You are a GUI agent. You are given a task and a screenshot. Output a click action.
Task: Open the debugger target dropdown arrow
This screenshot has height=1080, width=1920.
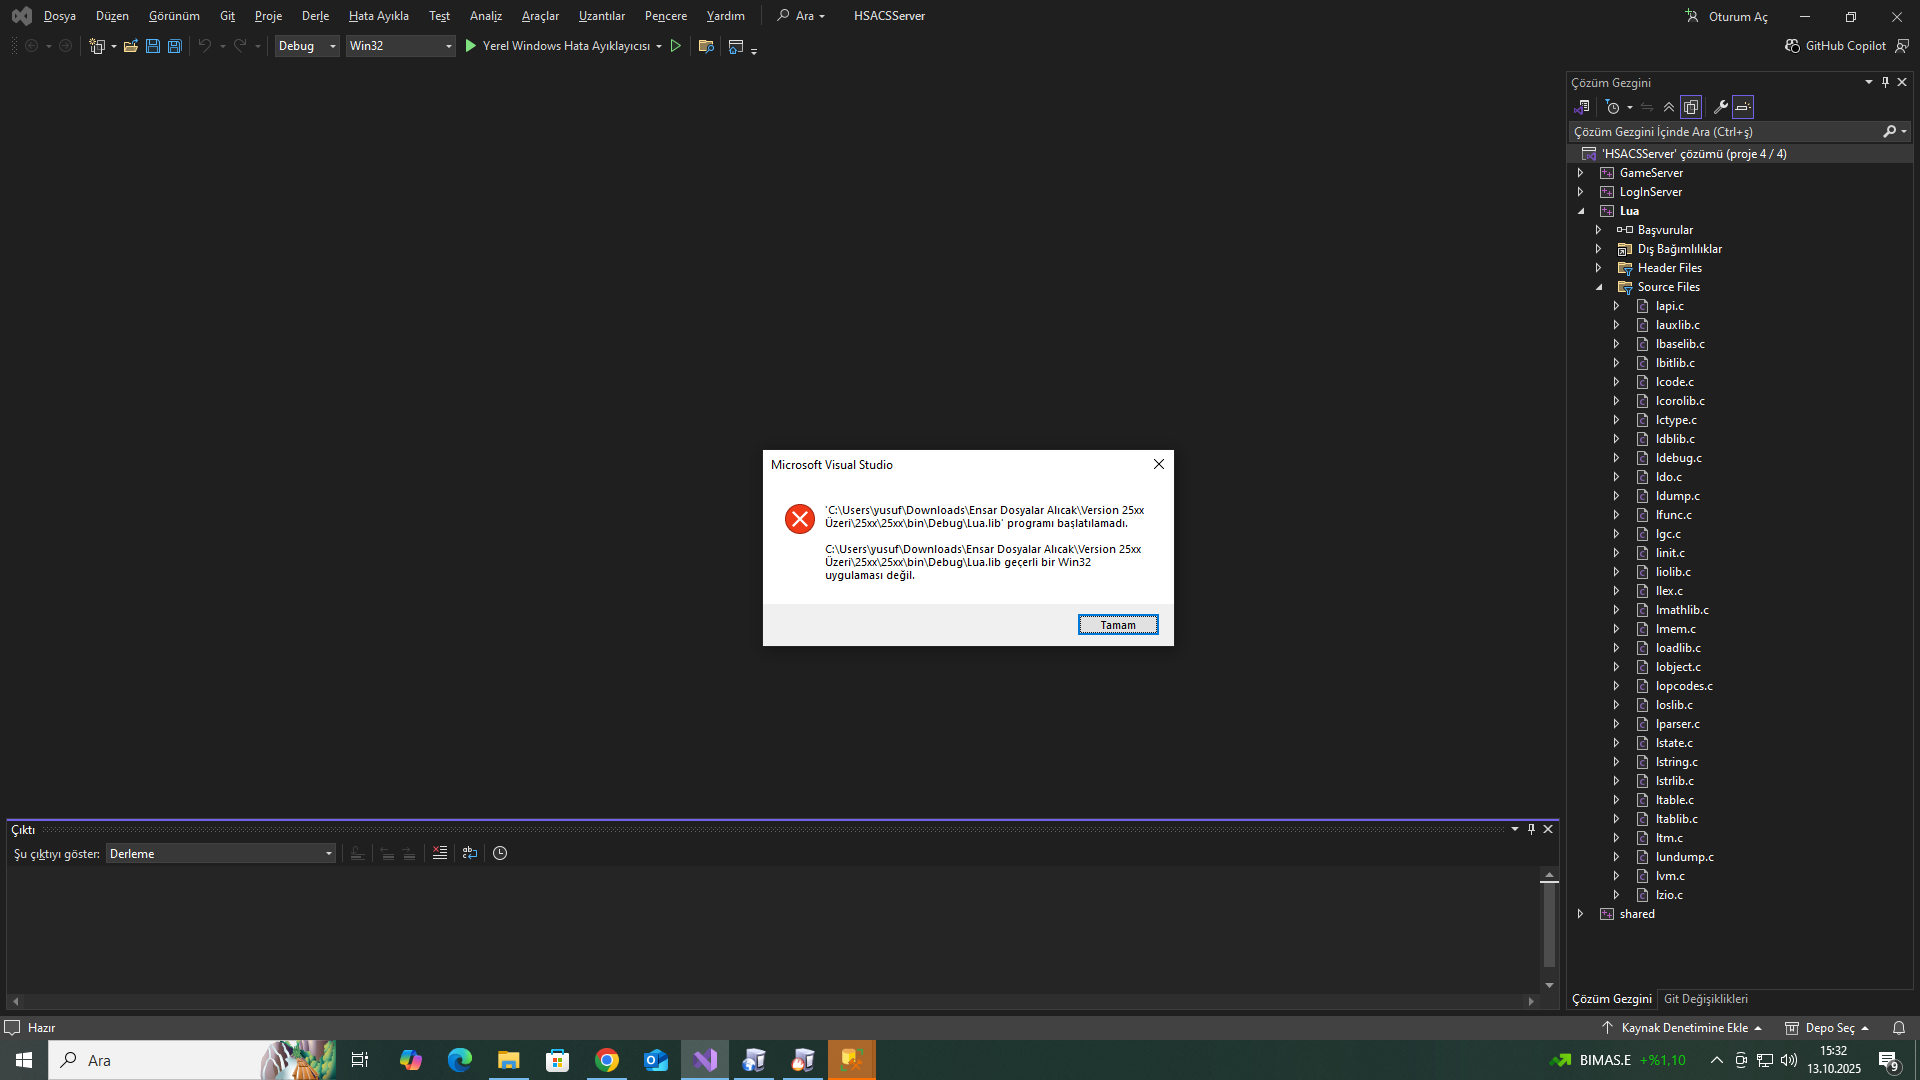tap(659, 46)
